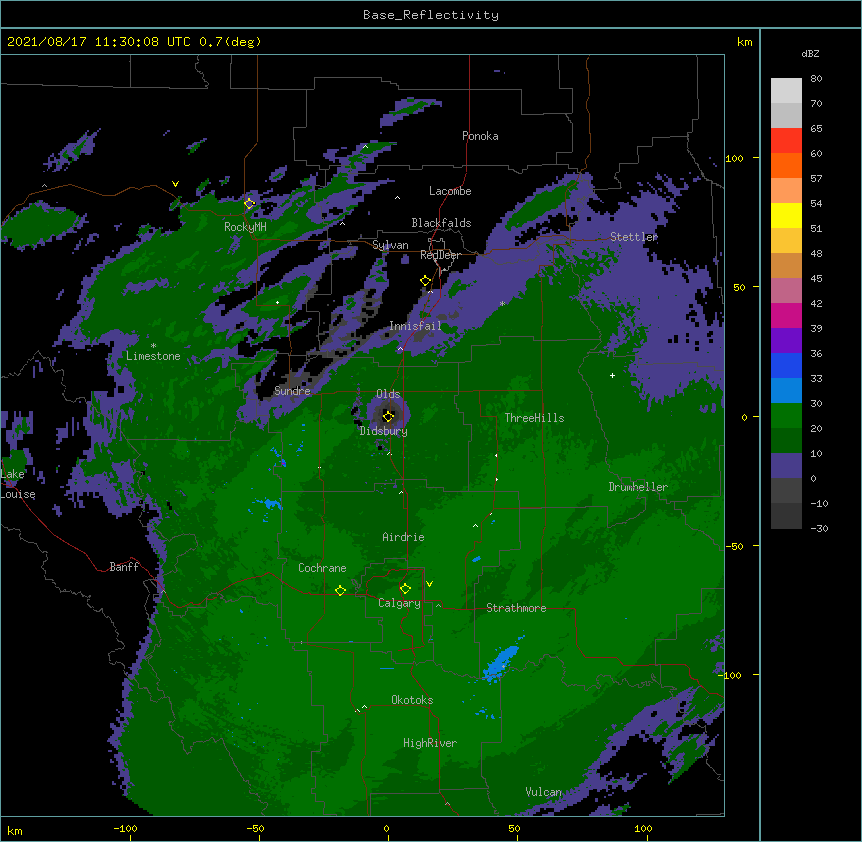The image size is (862, 842).
Task: Click the 0.7(deg) elevation angle text
Action: click(230, 42)
